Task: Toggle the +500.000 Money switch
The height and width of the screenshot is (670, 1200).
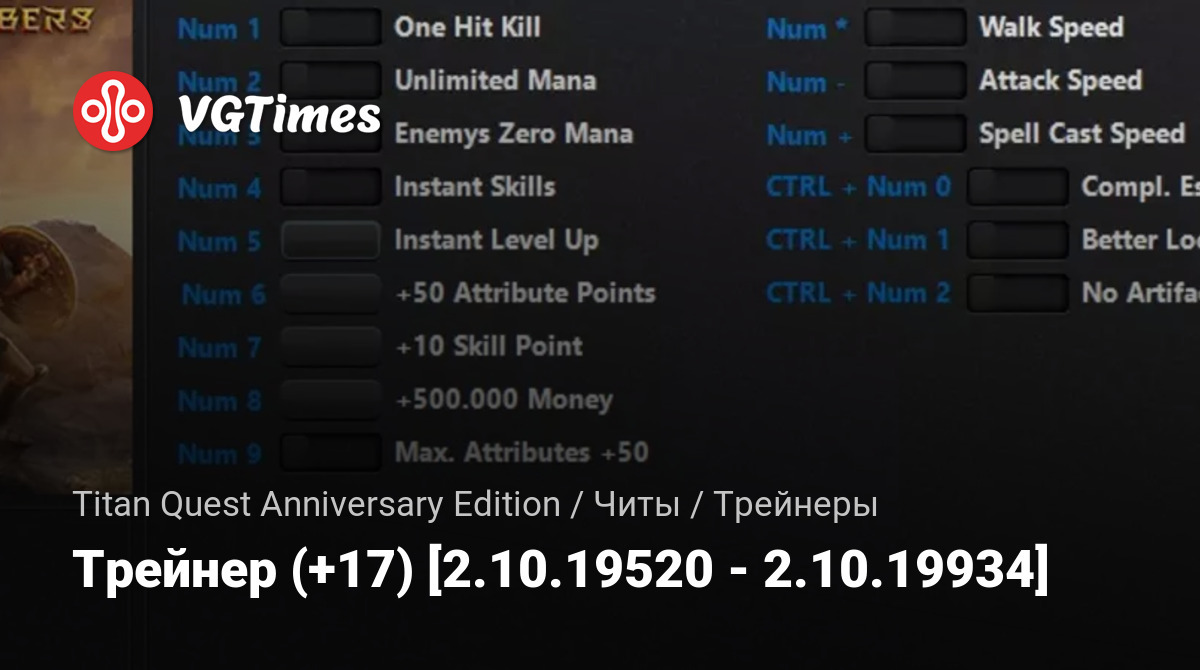Action: (330, 400)
